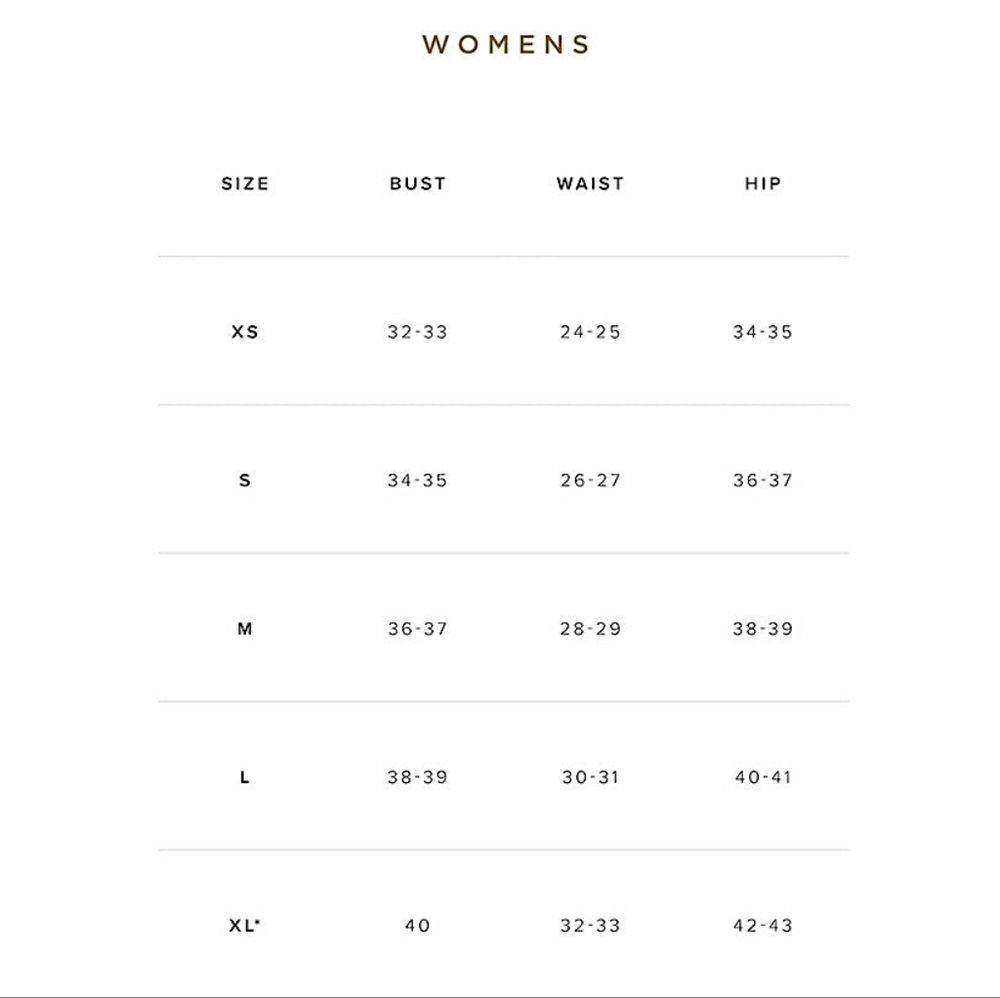This screenshot has height=998, width=1000.
Task: Click the XL* size label
Action: (245, 925)
